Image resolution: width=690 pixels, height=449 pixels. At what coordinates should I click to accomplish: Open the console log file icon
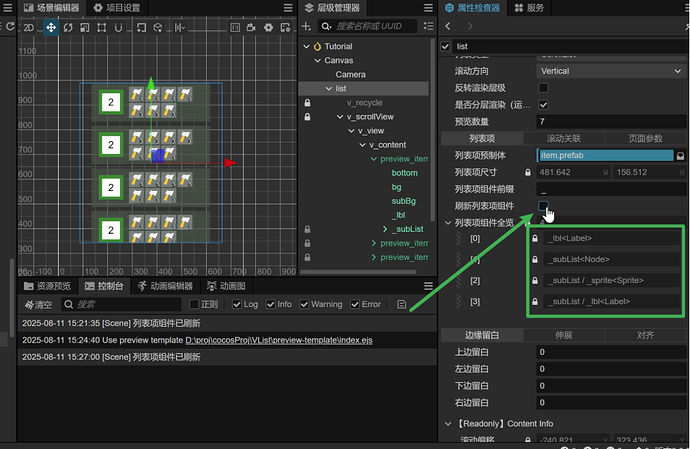click(401, 304)
